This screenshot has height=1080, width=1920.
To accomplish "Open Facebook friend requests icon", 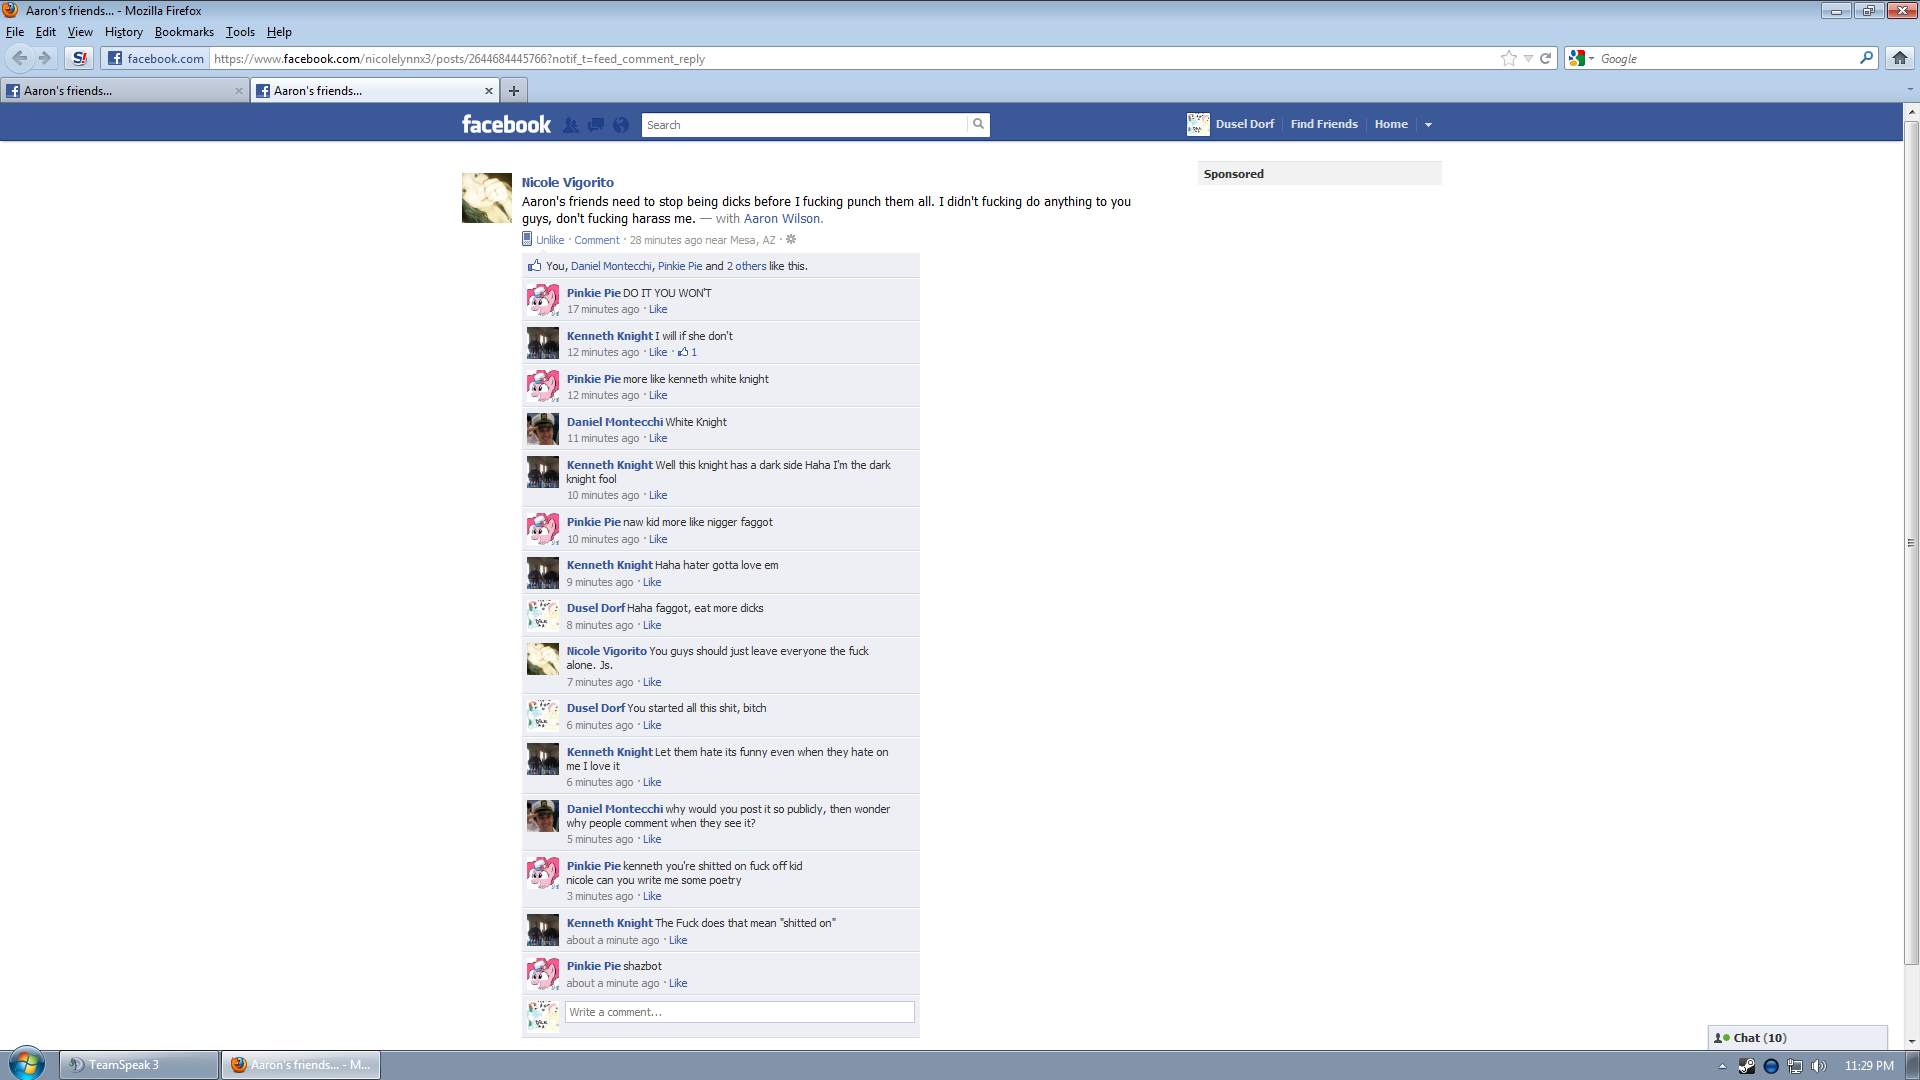I will [x=570, y=125].
